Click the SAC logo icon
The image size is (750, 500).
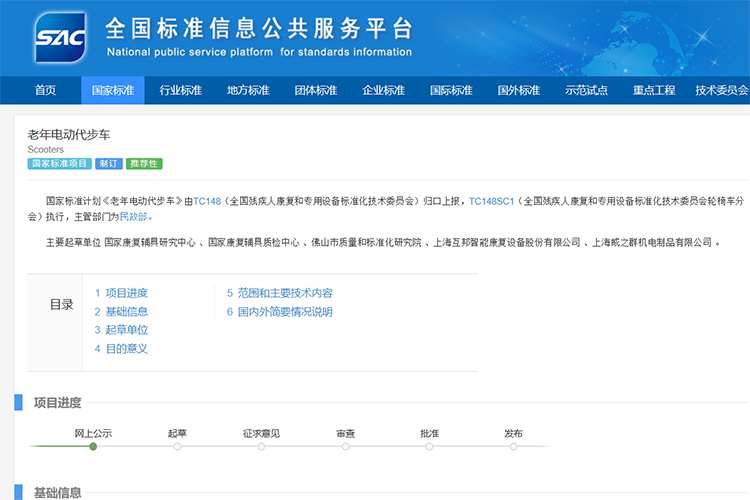click(x=59, y=39)
